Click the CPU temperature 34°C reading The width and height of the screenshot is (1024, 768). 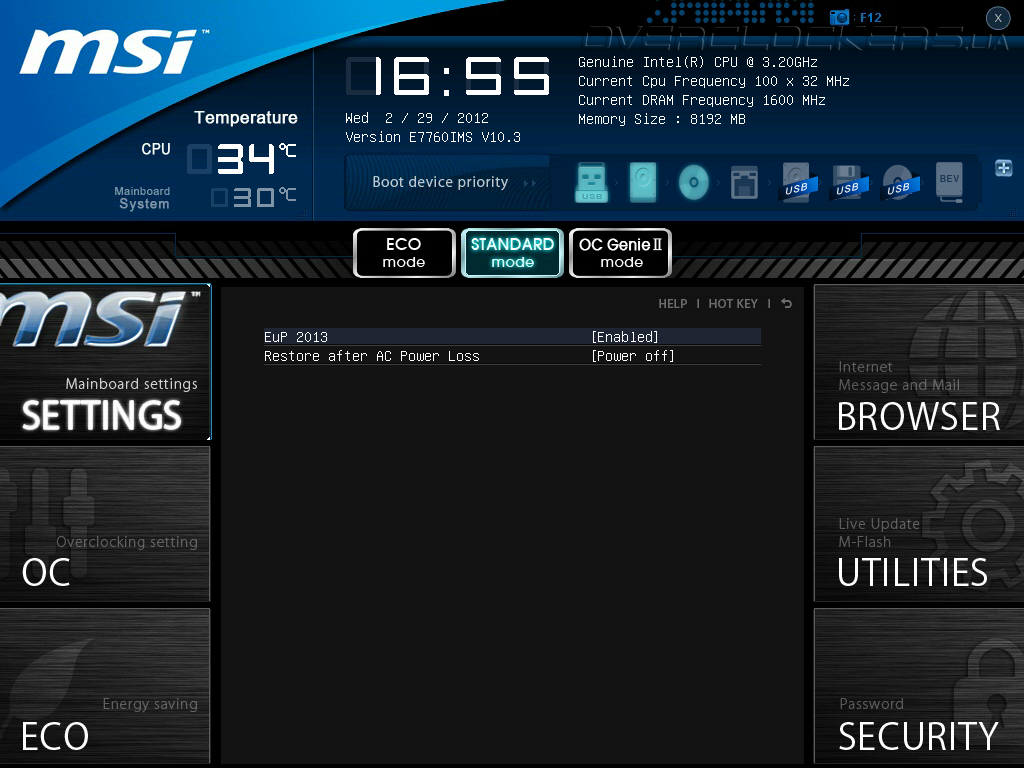[x=242, y=159]
